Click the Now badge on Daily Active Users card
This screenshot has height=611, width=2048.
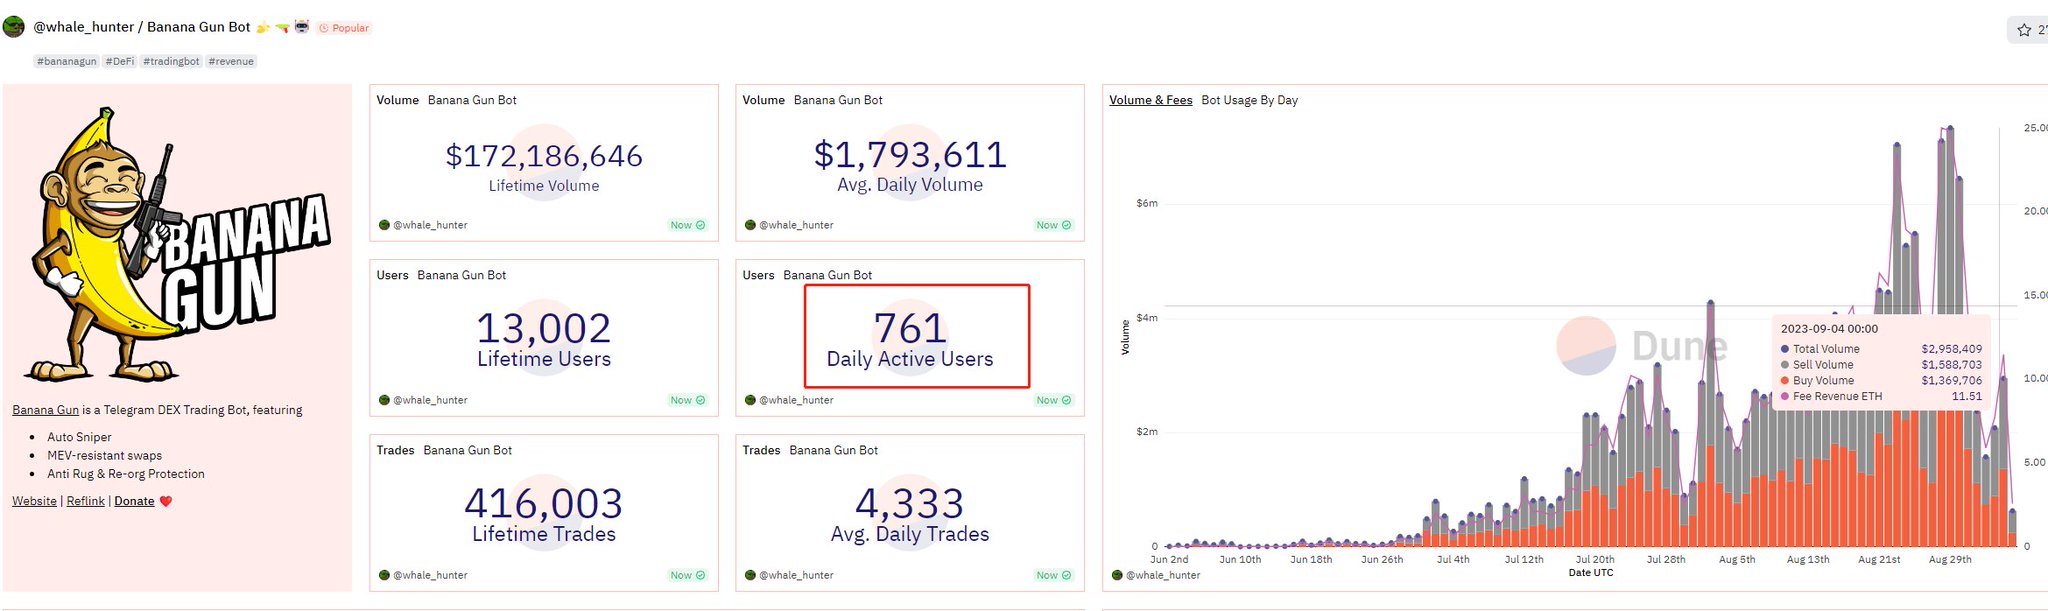(1054, 400)
